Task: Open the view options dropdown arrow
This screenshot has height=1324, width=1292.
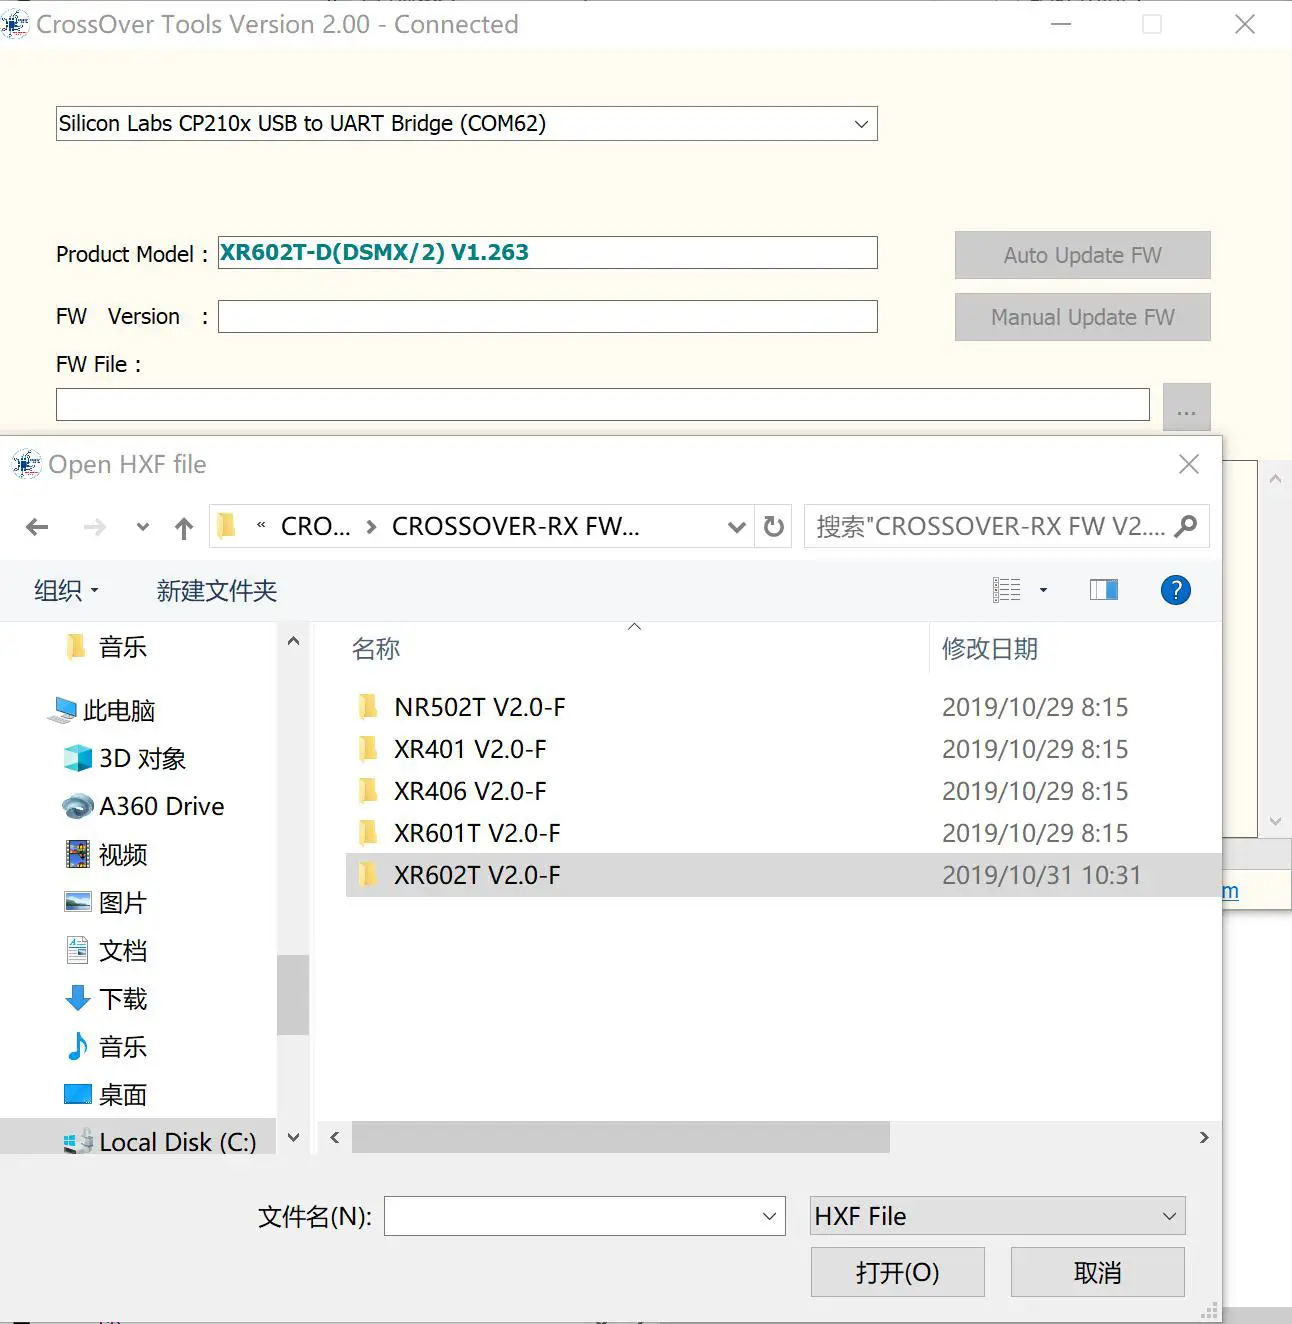Action: pos(1043,590)
